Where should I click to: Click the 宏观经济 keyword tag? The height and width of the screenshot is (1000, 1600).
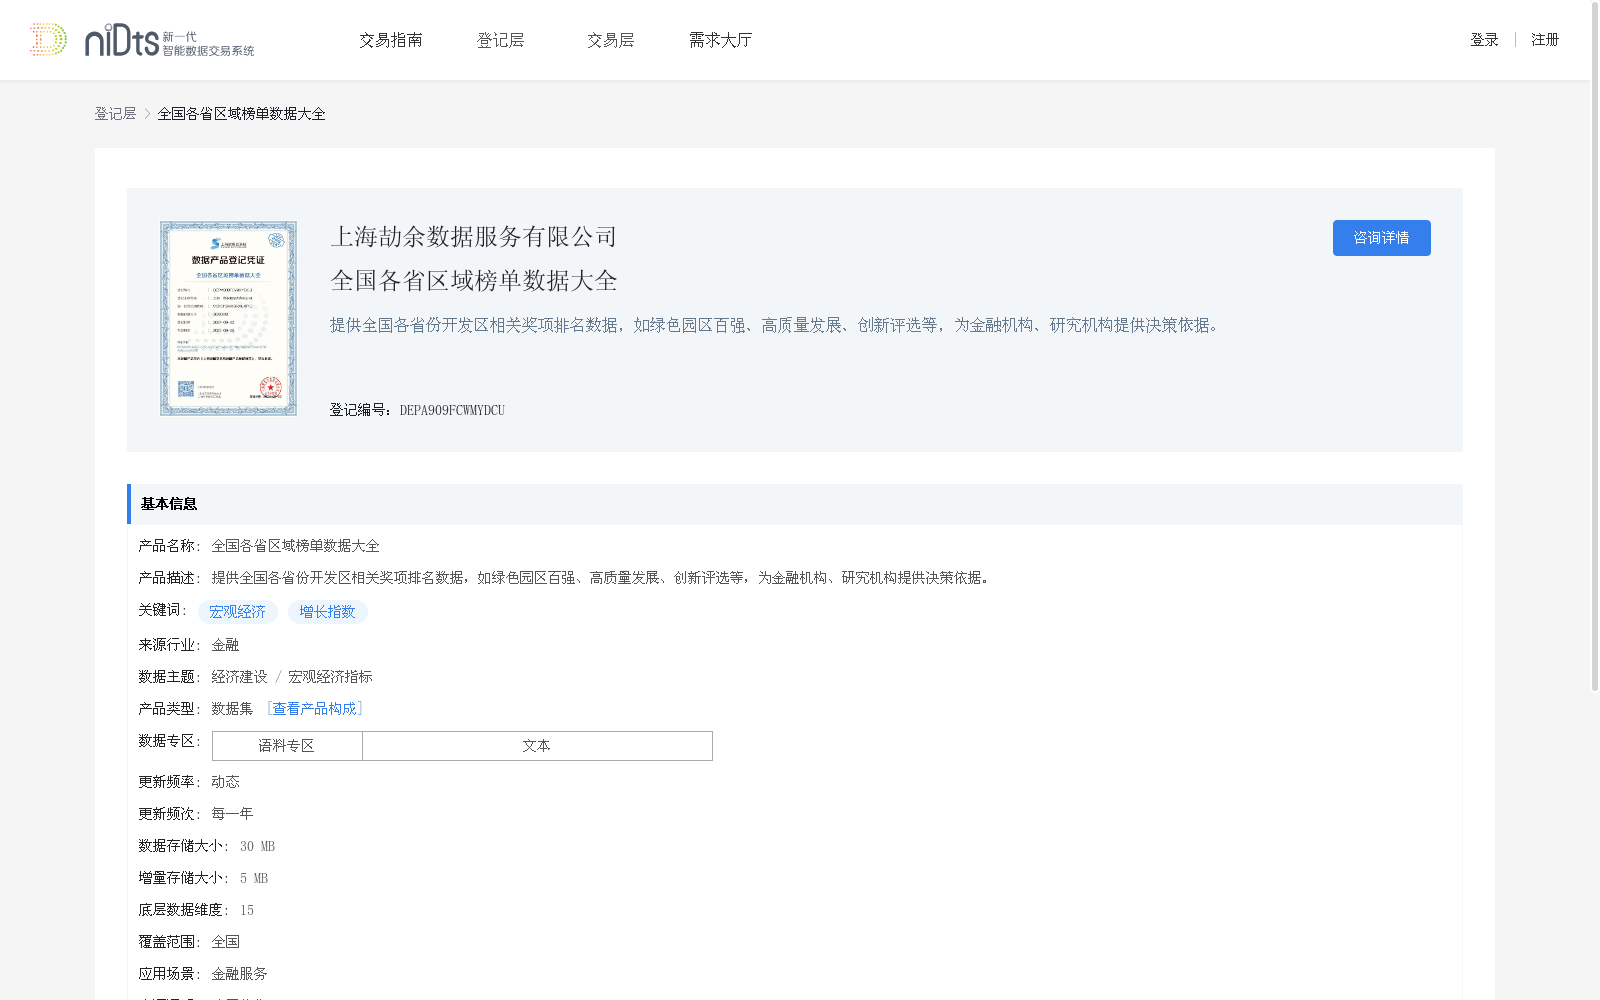point(238,612)
